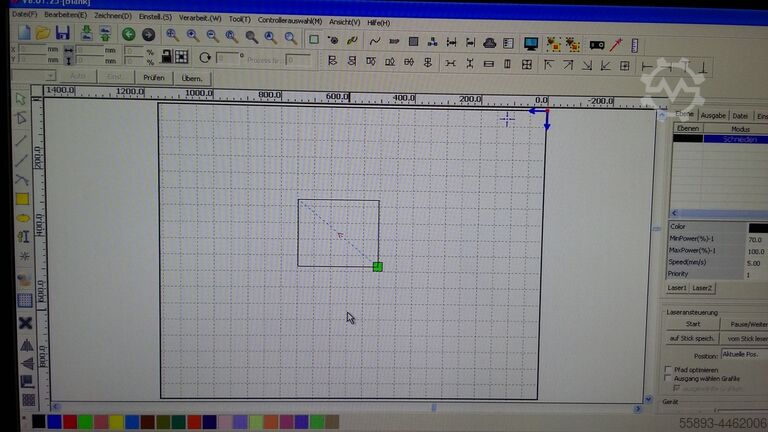Click the green Undo arrow icon

click(128, 34)
